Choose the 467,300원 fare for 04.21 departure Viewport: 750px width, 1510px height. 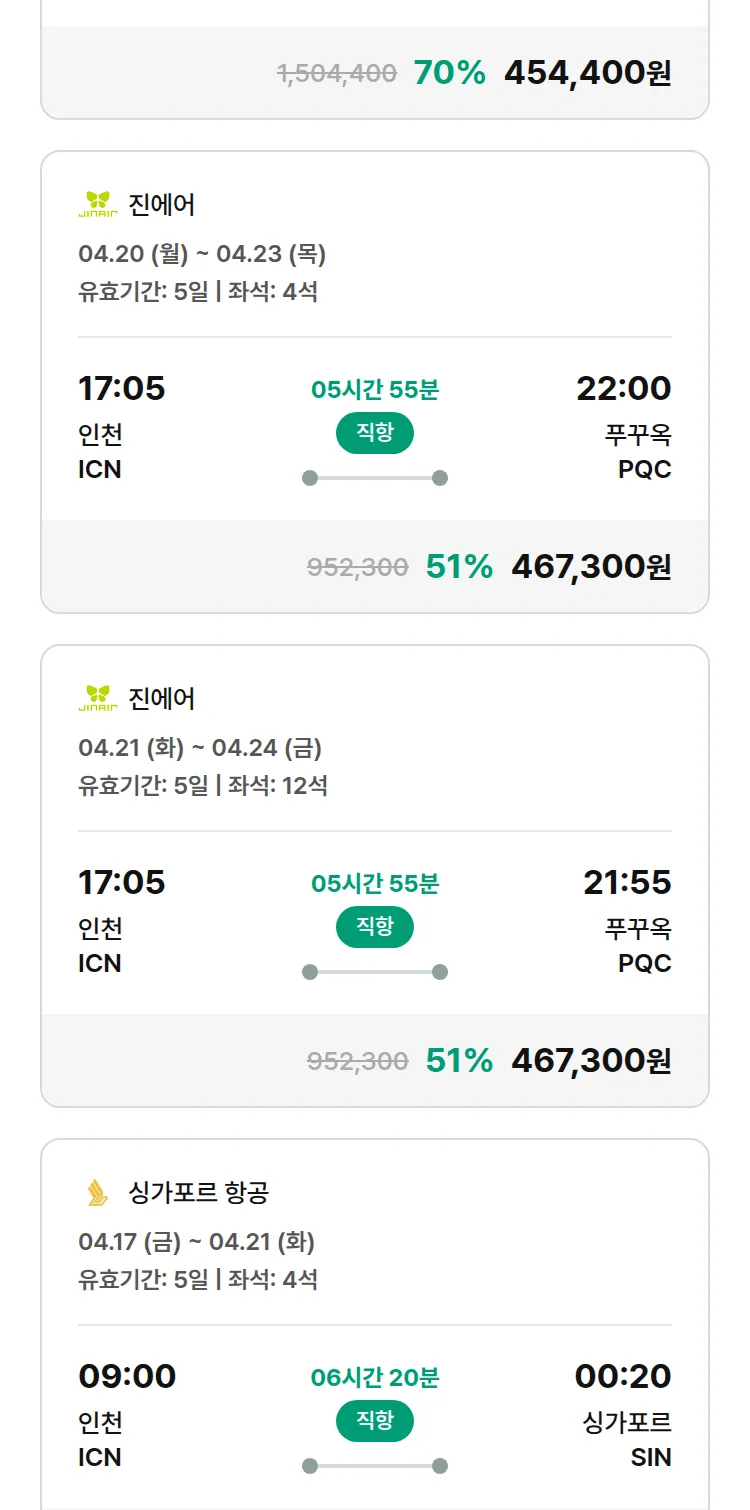pos(591,1061)
